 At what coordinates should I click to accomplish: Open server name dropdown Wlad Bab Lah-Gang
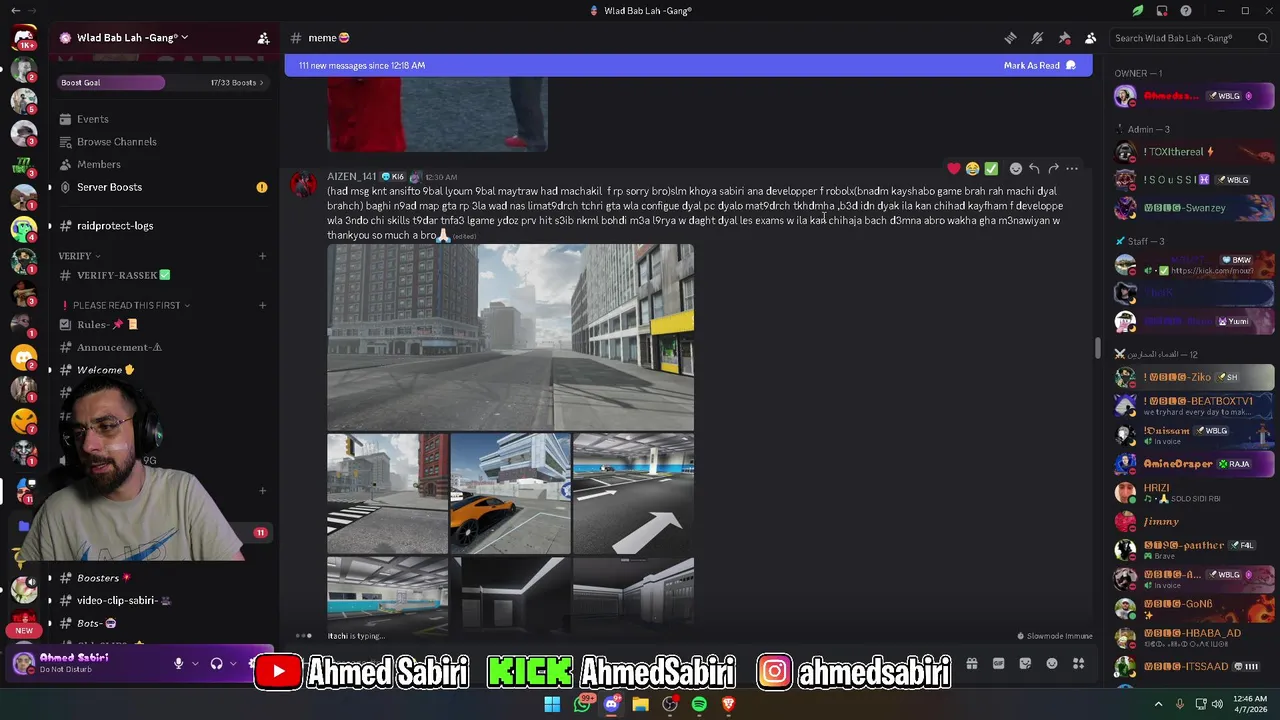[133, 38]
